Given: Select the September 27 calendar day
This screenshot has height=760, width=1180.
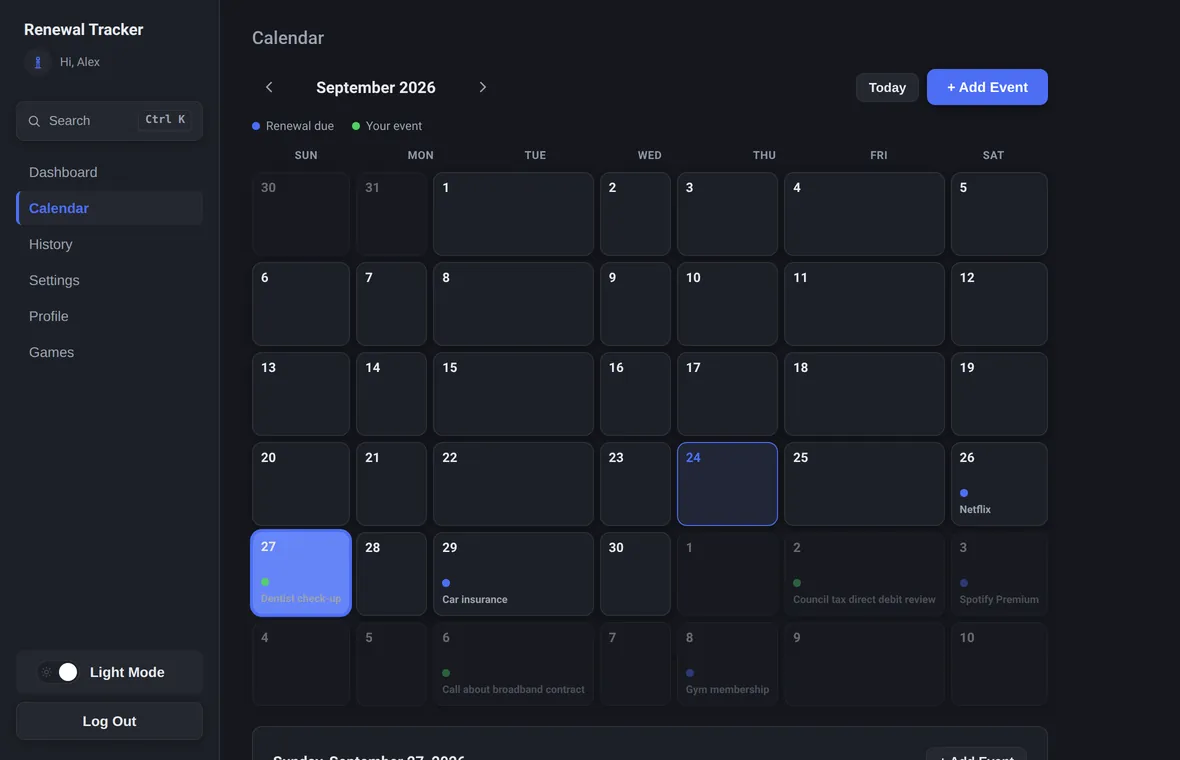Looking at the screenshot, I should point(301,573).
